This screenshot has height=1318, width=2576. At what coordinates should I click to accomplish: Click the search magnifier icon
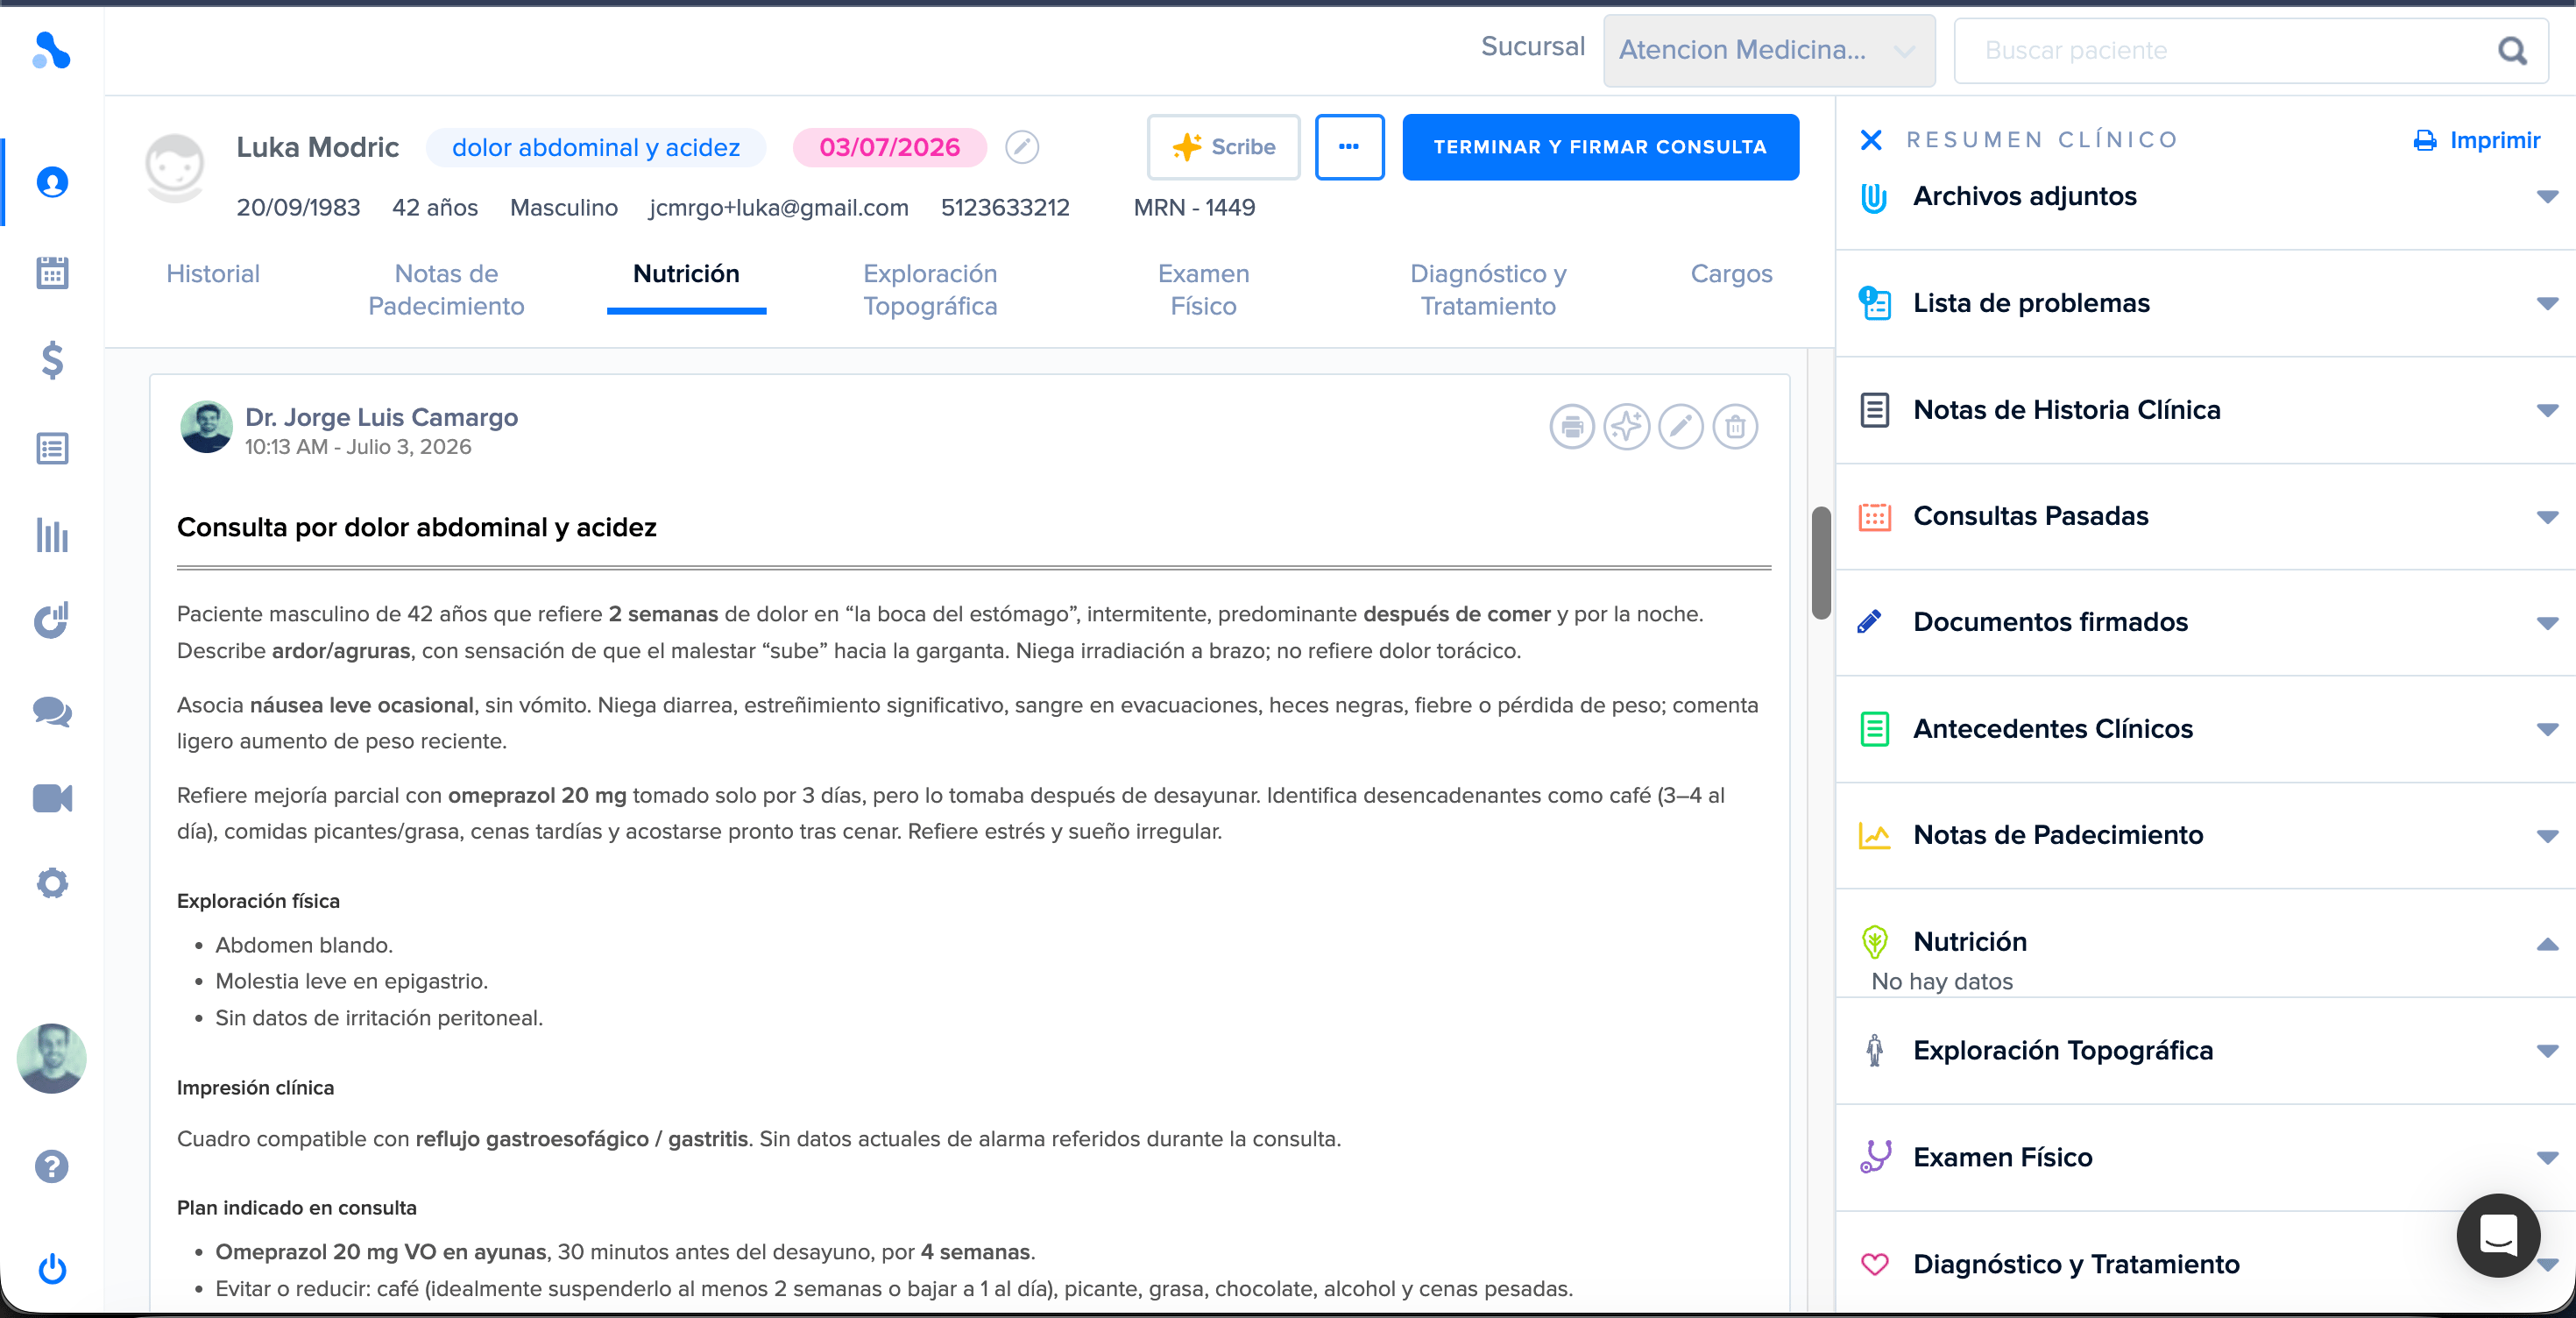[x=2513, y=50]
